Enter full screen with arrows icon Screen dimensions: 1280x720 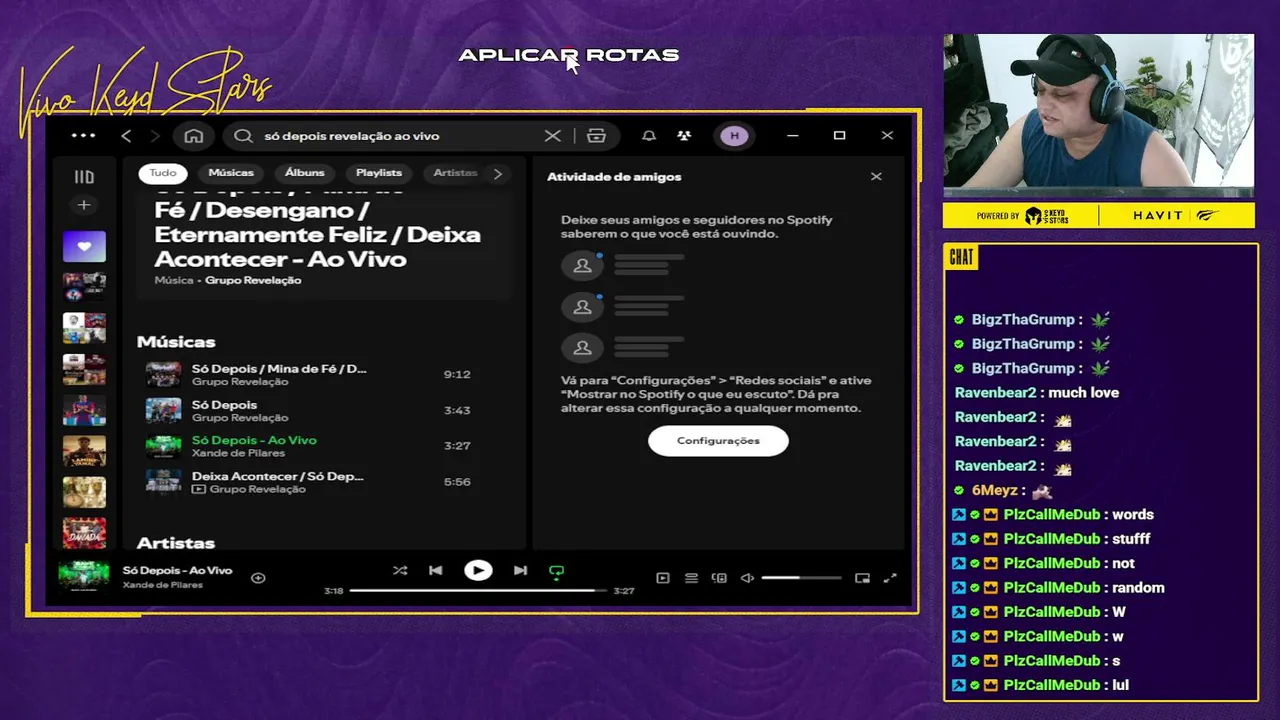point(890,578)
